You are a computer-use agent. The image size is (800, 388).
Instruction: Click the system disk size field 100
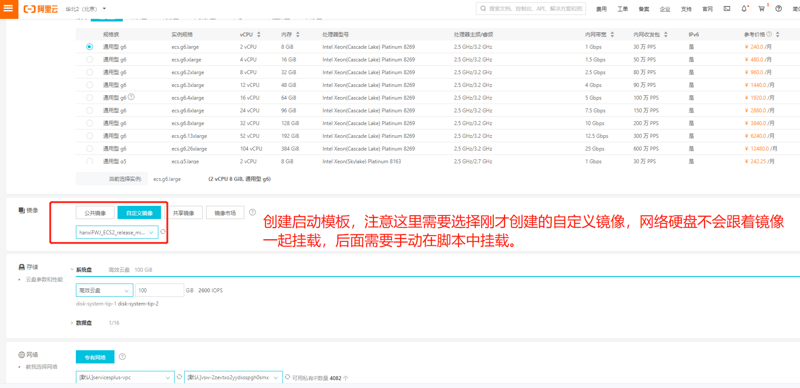point(160,290)
